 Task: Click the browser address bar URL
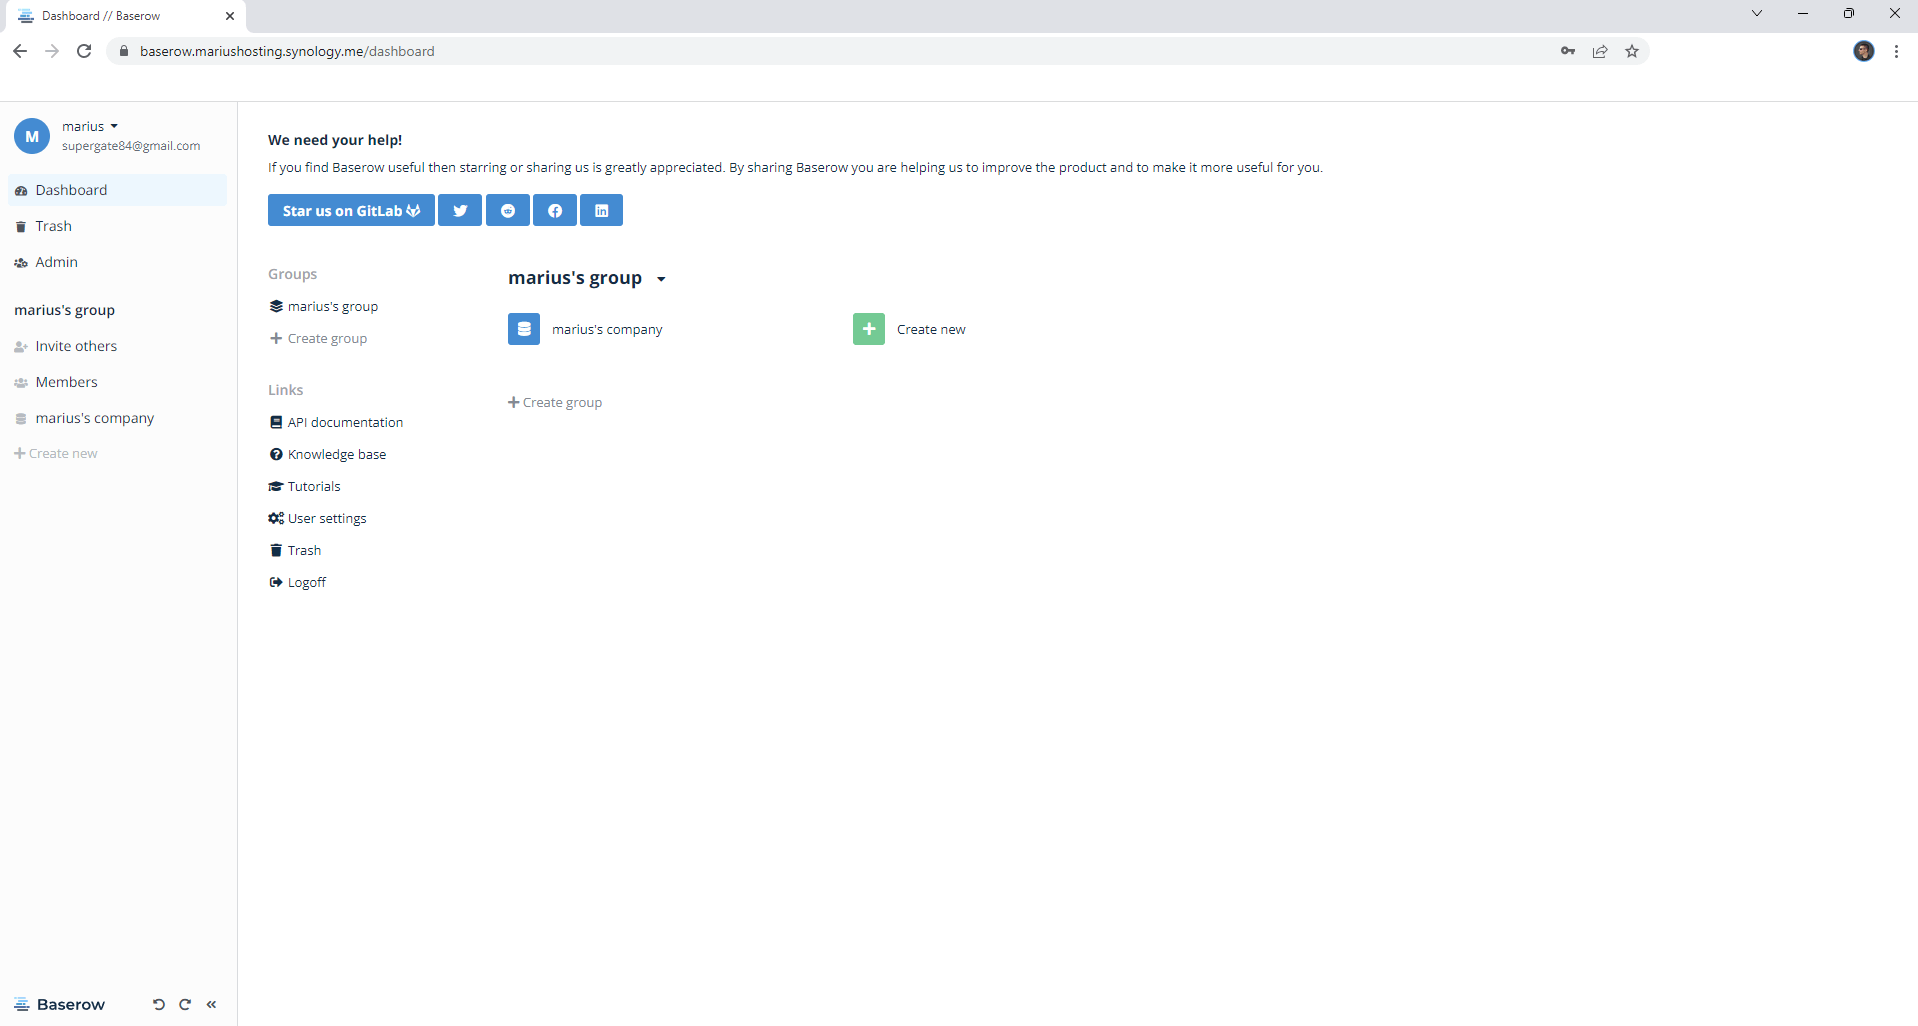287,51
